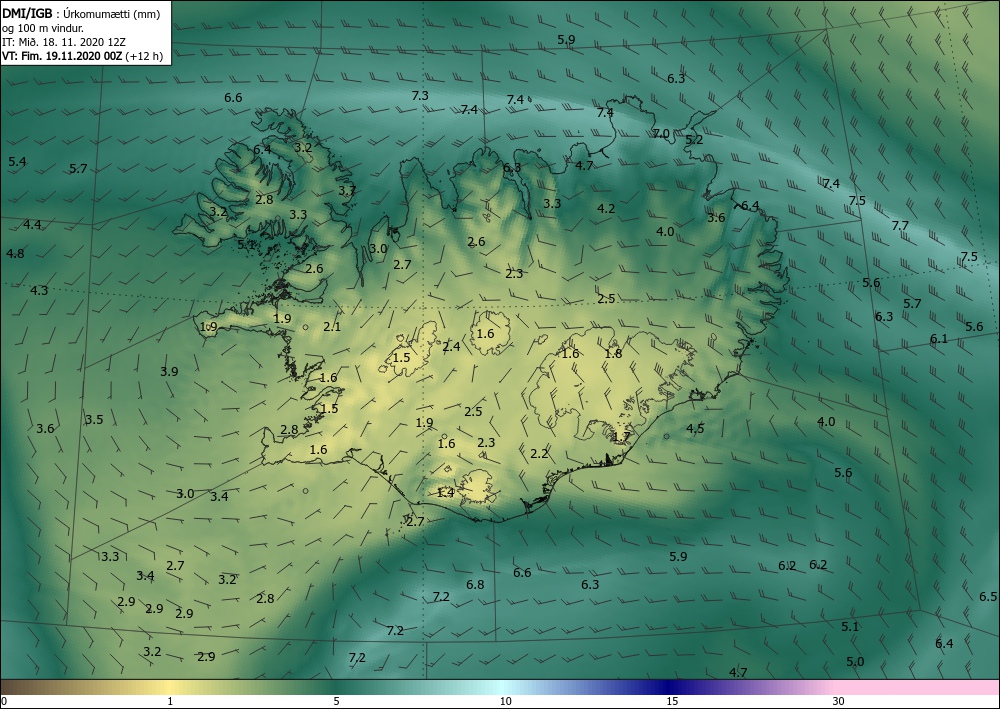This screenshot has width=1000, height=709.
Task: Click the 5.0 precipitation value
Action: coord(855,662)
